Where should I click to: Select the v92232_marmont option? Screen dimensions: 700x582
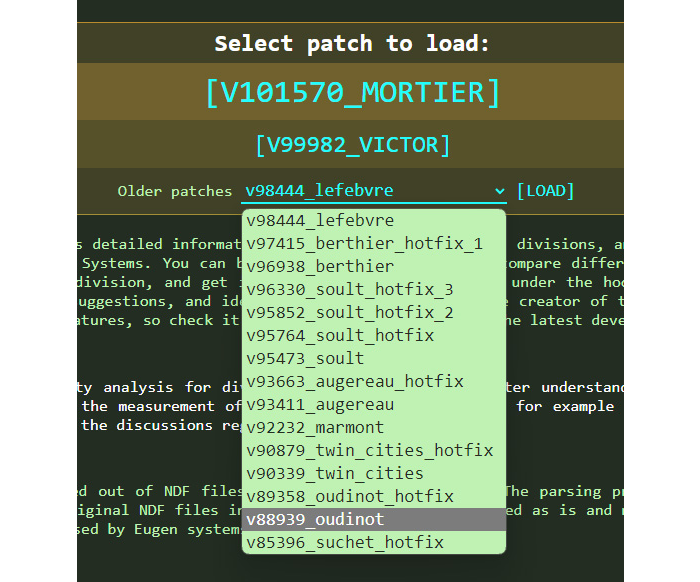coord(315,427)
